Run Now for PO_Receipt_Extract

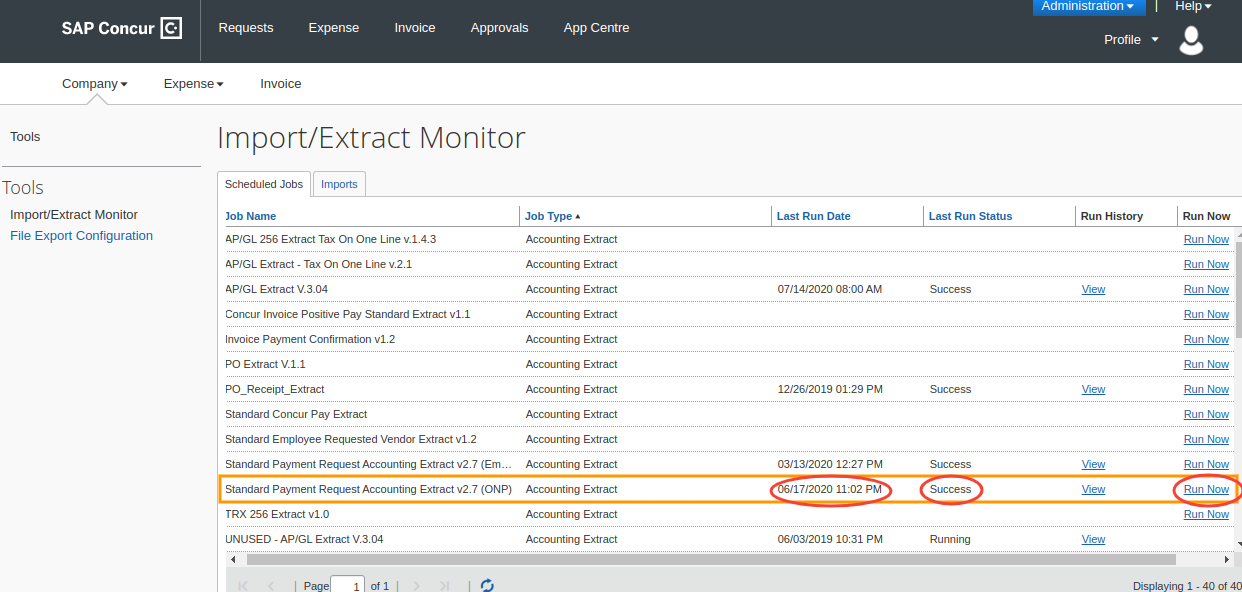click(x=1206, y=389)
